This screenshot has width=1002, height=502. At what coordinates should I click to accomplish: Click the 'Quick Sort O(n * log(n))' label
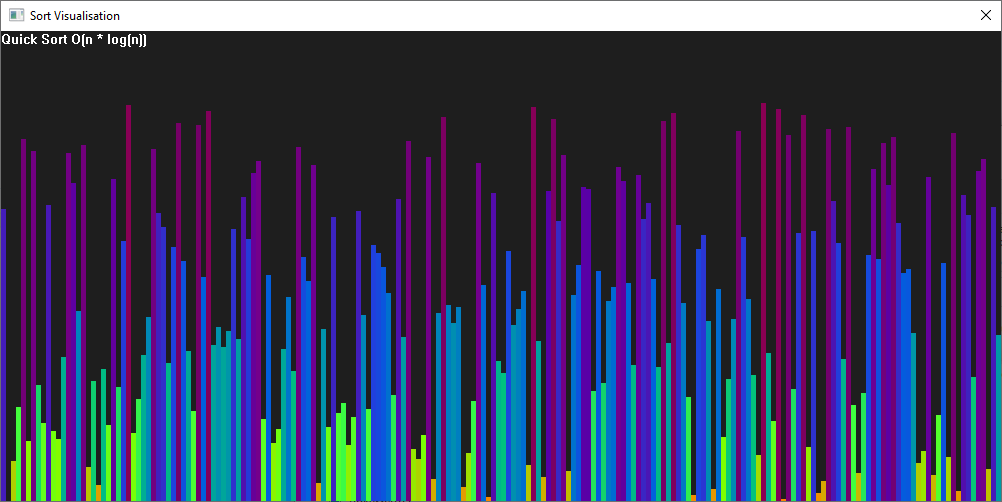click(x=74, y=40)
